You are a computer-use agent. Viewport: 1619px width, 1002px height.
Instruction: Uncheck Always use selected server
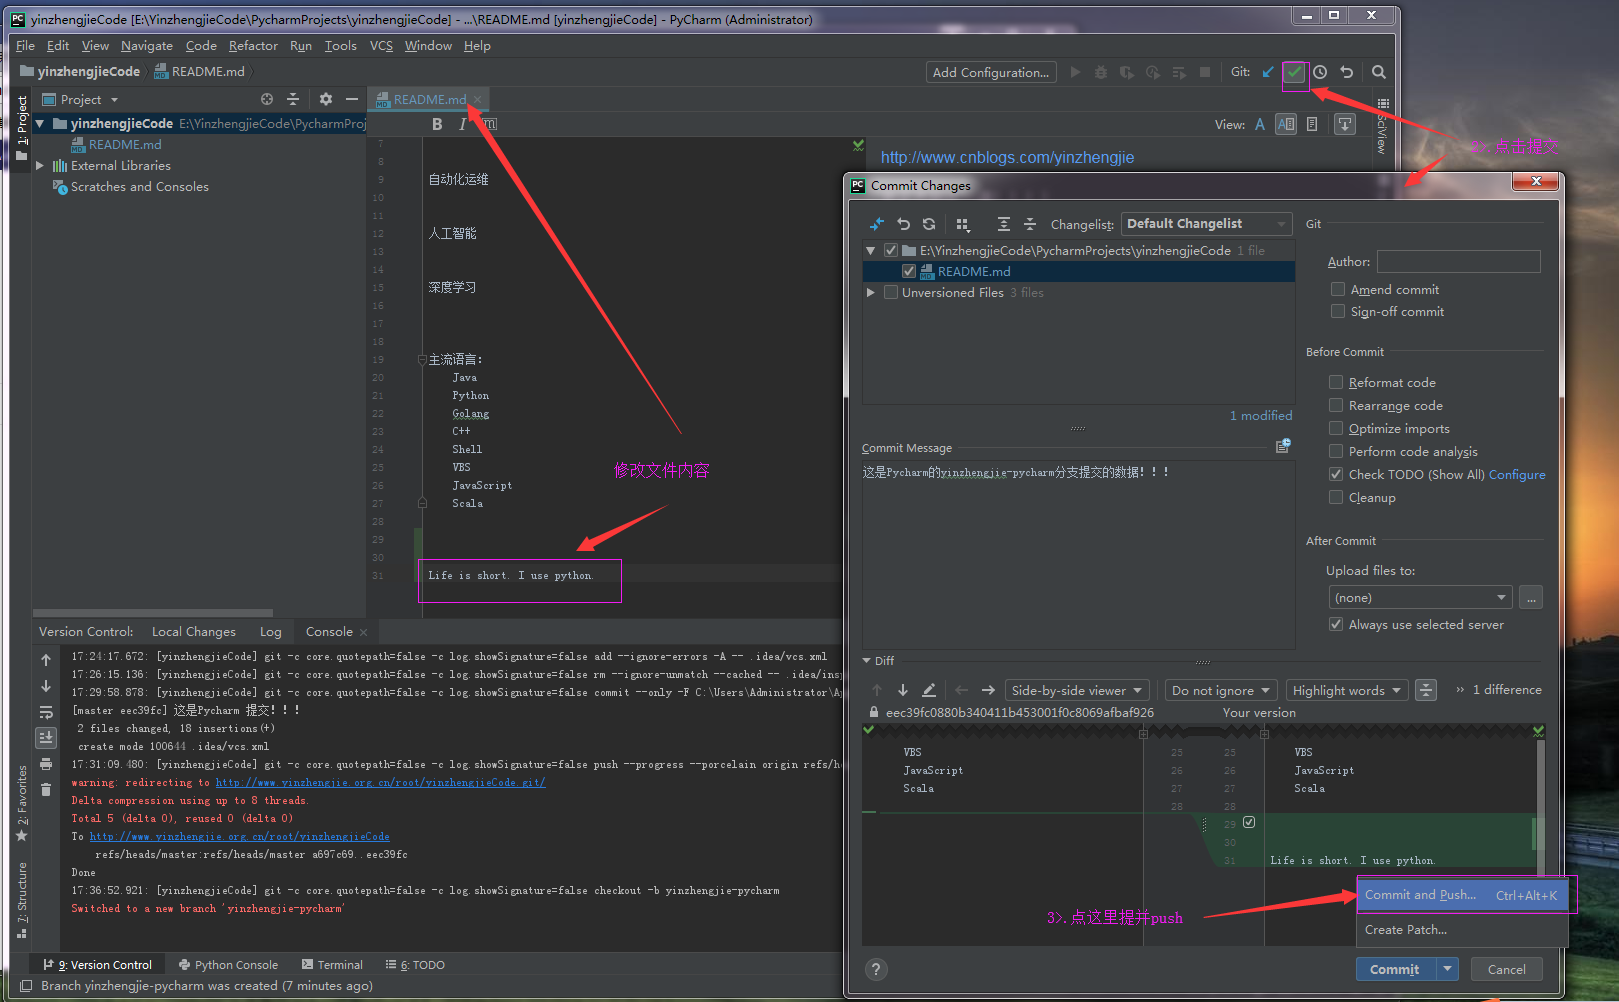tap(1336, 624)
